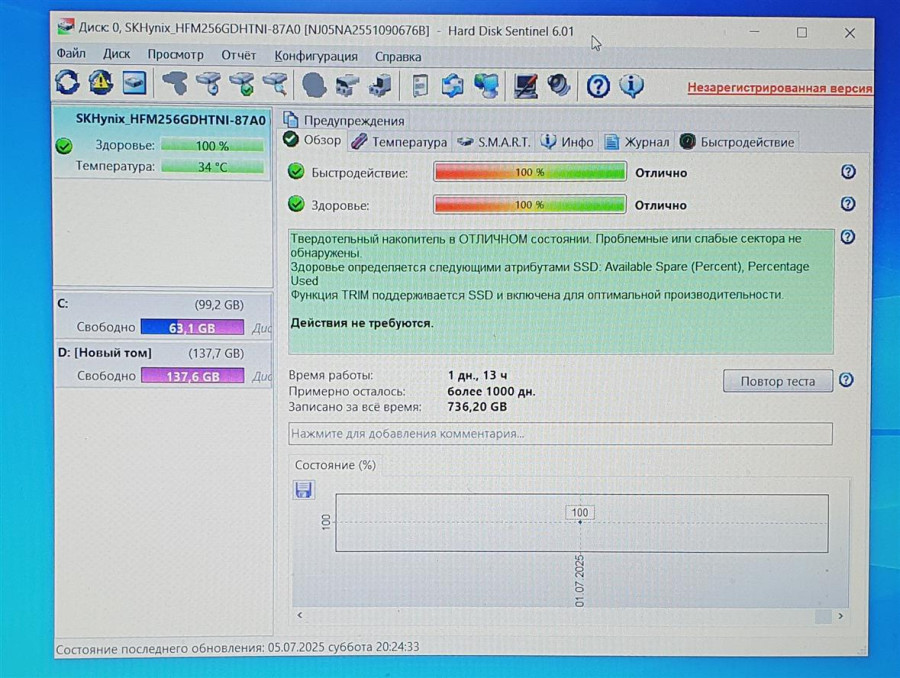Viewport: 900px width, 678px height.
Task: Open the Диск menu
Action: [x=117, y=54]
